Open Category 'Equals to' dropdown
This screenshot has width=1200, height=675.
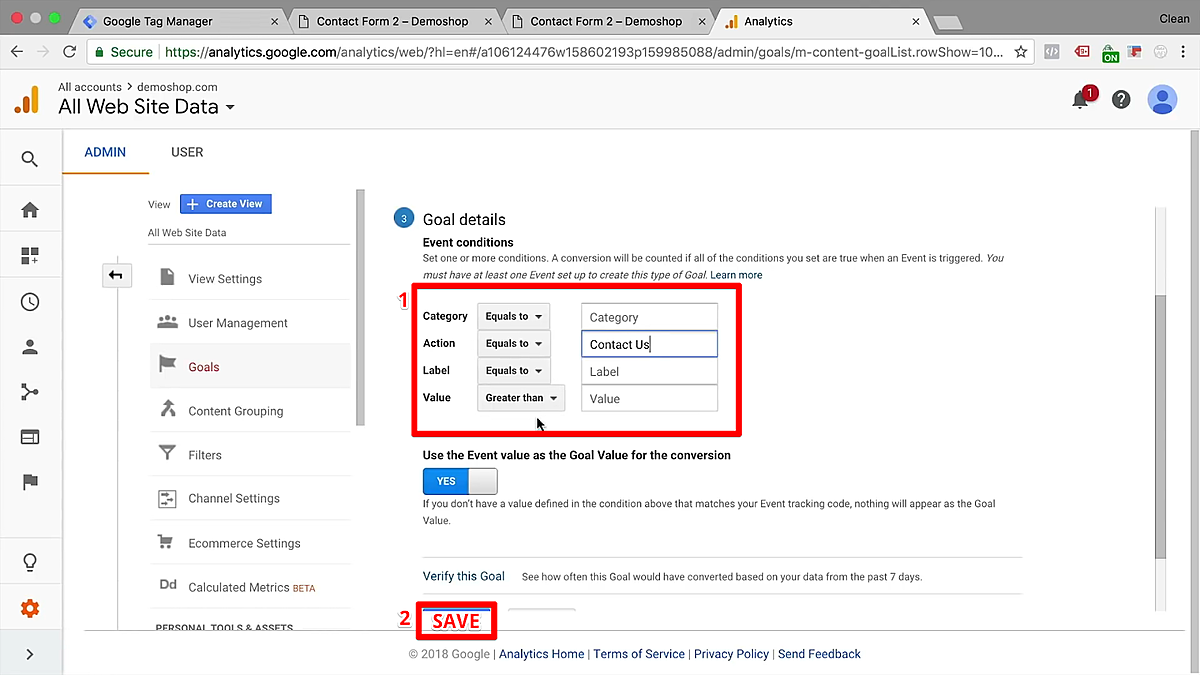[x=514, y=317]
